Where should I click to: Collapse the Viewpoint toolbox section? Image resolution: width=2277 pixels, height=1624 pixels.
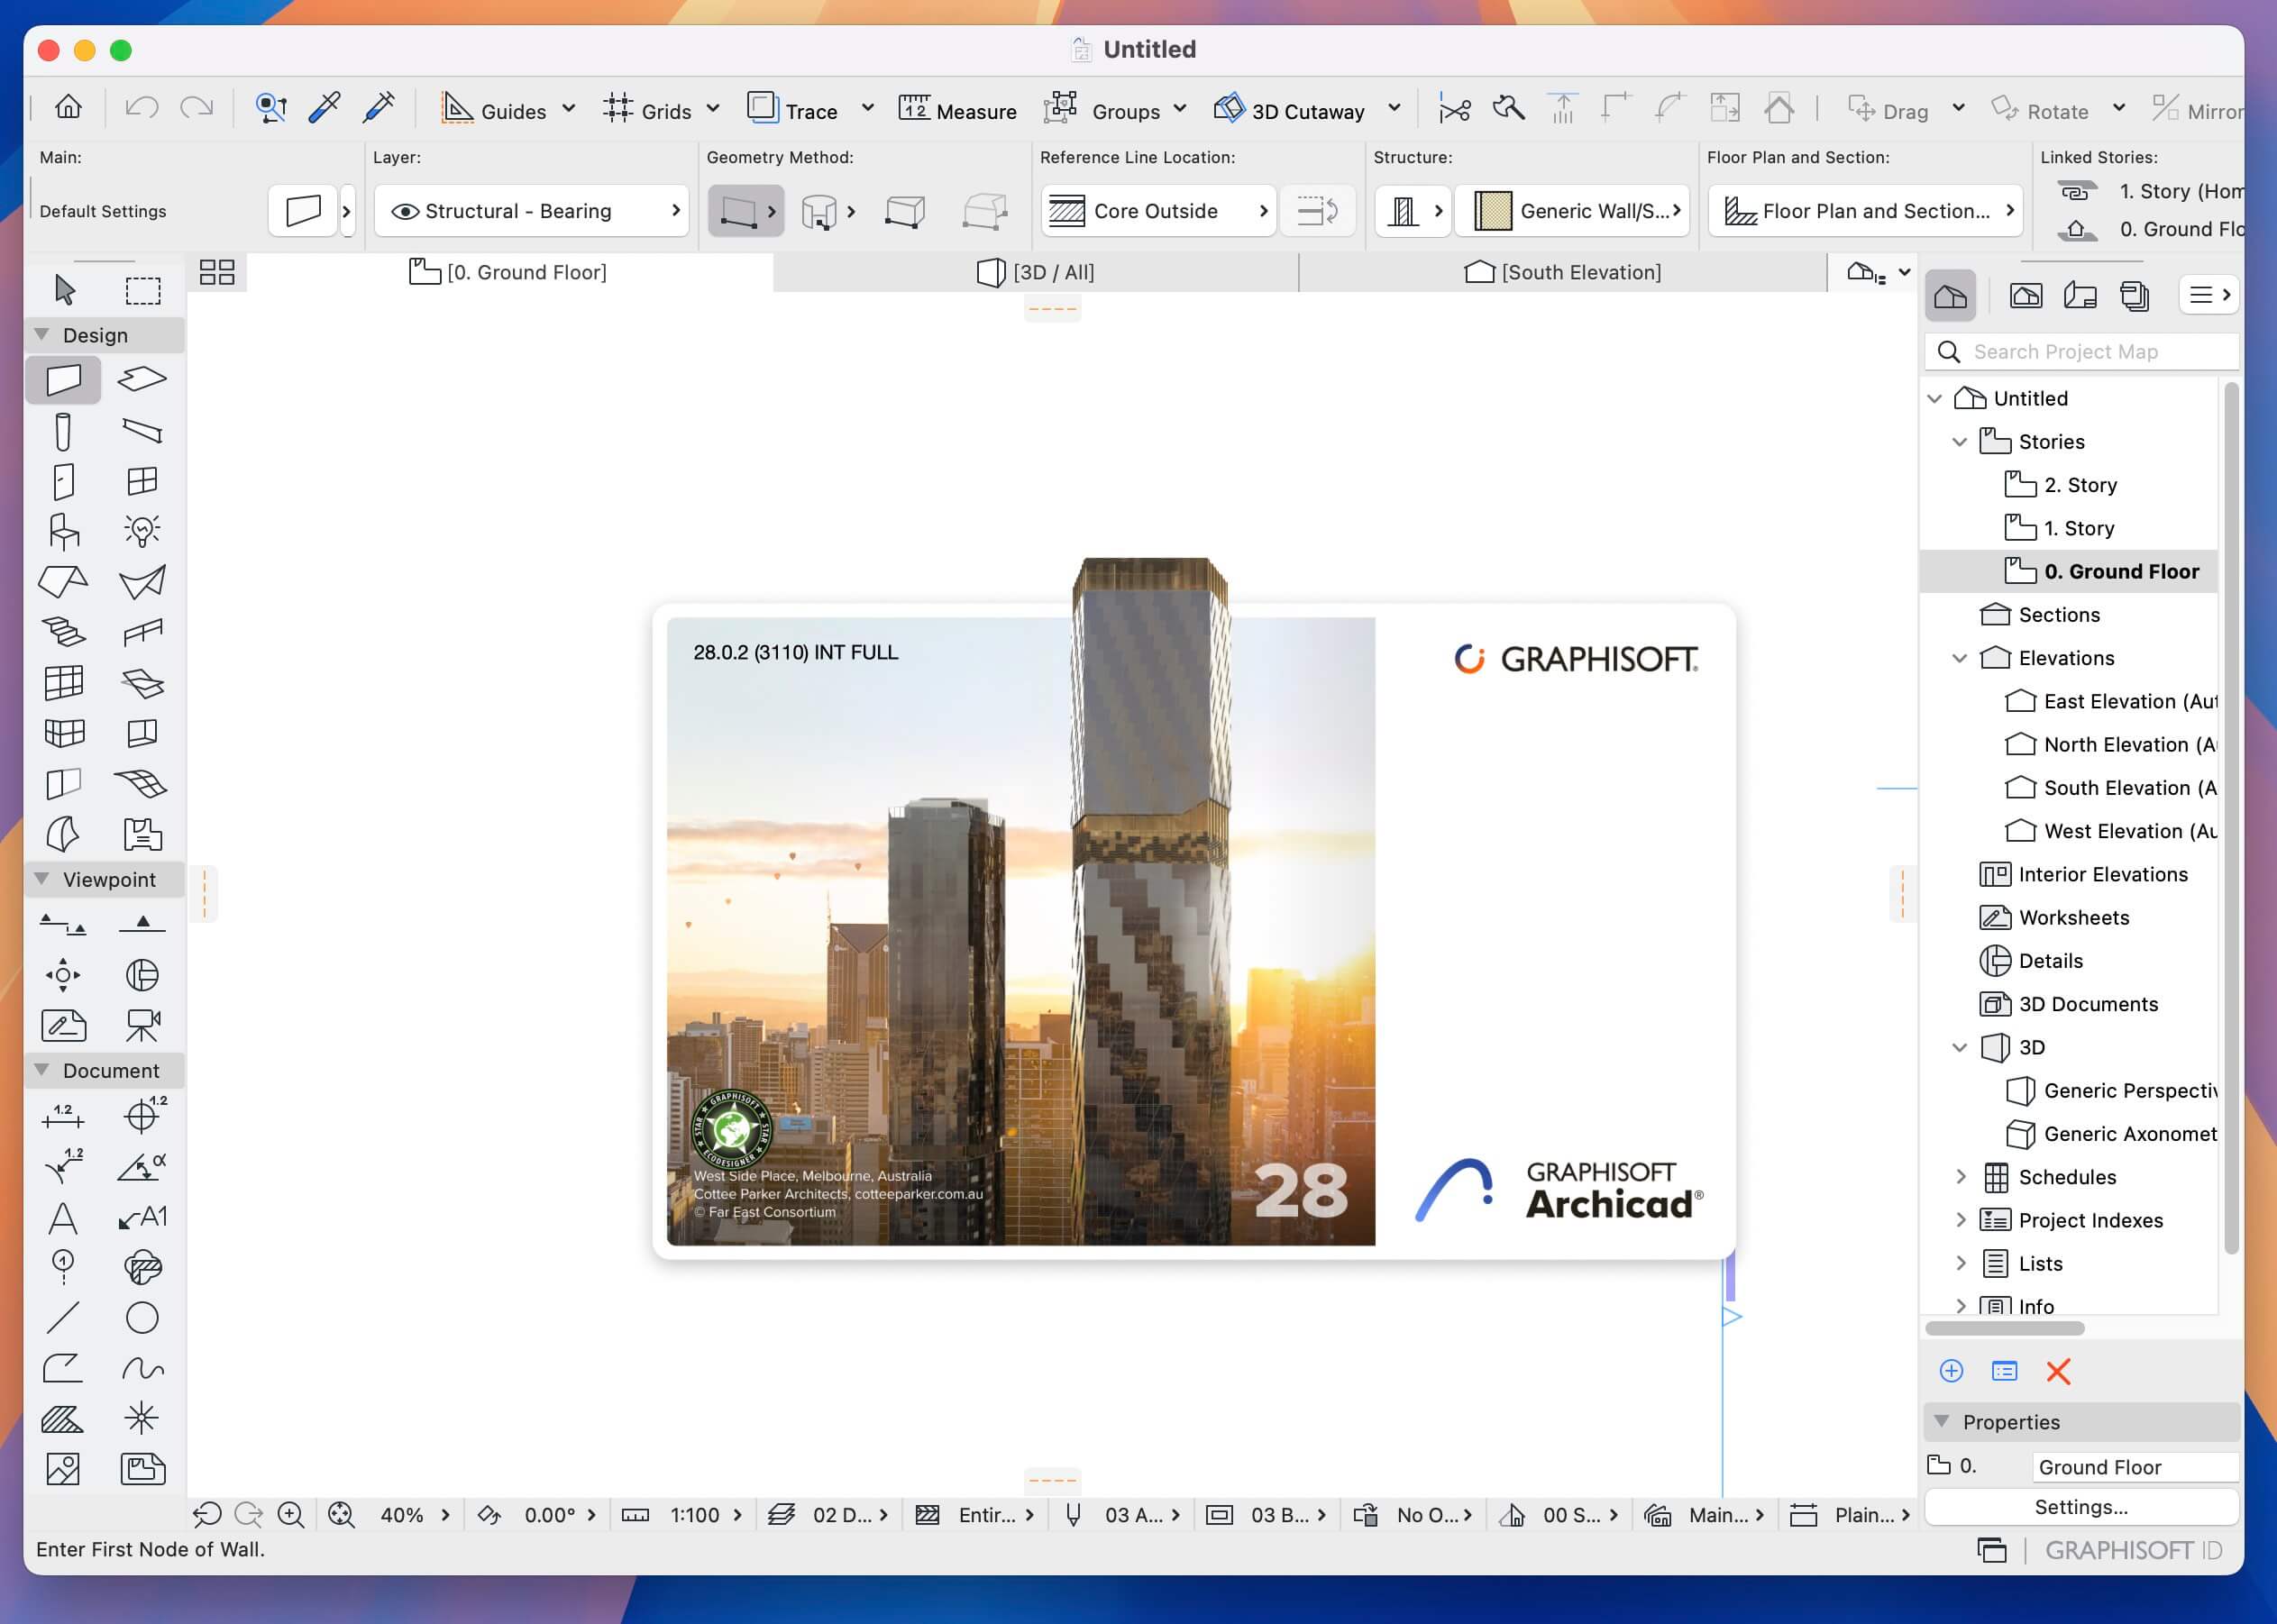coord(42,879)
